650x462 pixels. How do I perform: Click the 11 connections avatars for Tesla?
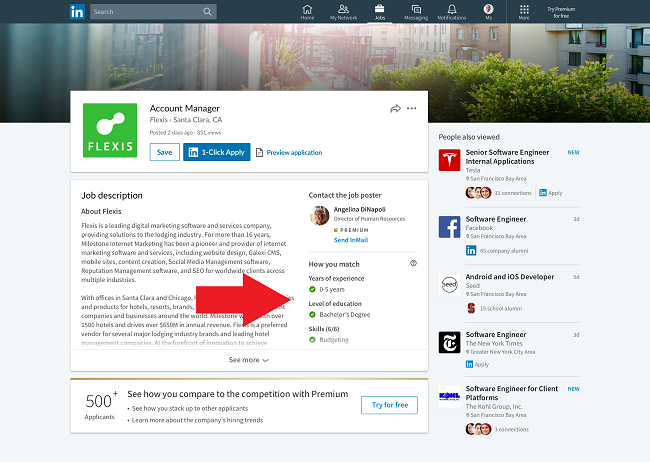pos(478,193)
